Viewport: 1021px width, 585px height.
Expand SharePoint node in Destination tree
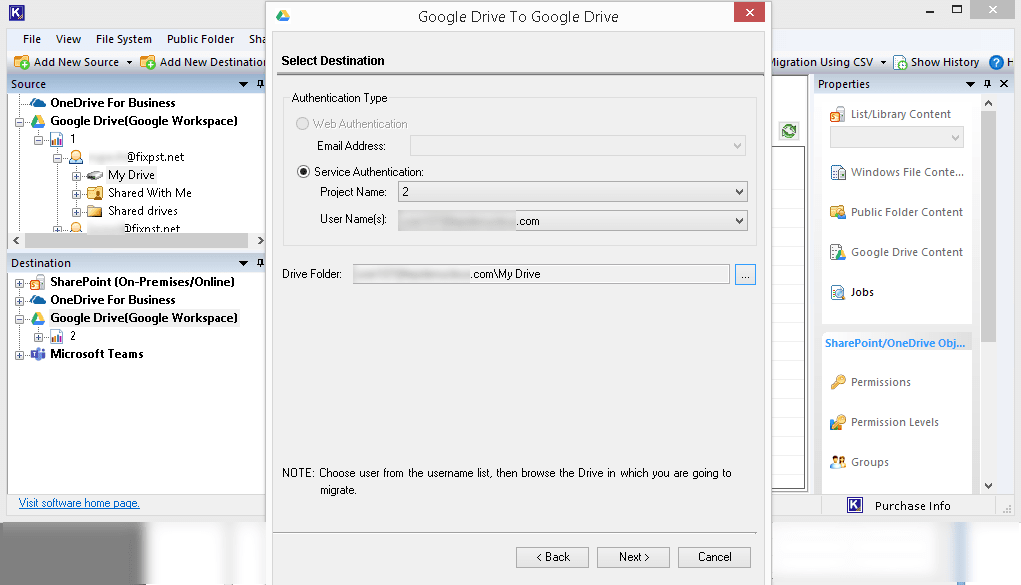(x=20, y=283)
